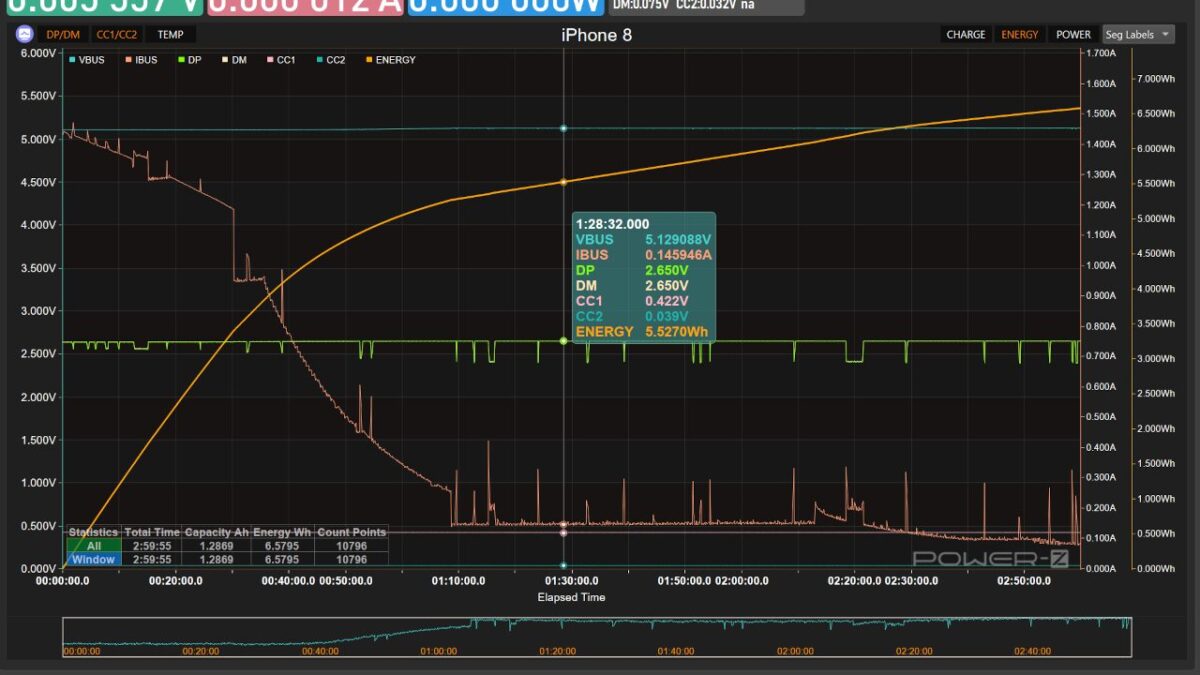Click 6.5795 energy in the All row
The image size is (1200, 675).
pos(282,546)
